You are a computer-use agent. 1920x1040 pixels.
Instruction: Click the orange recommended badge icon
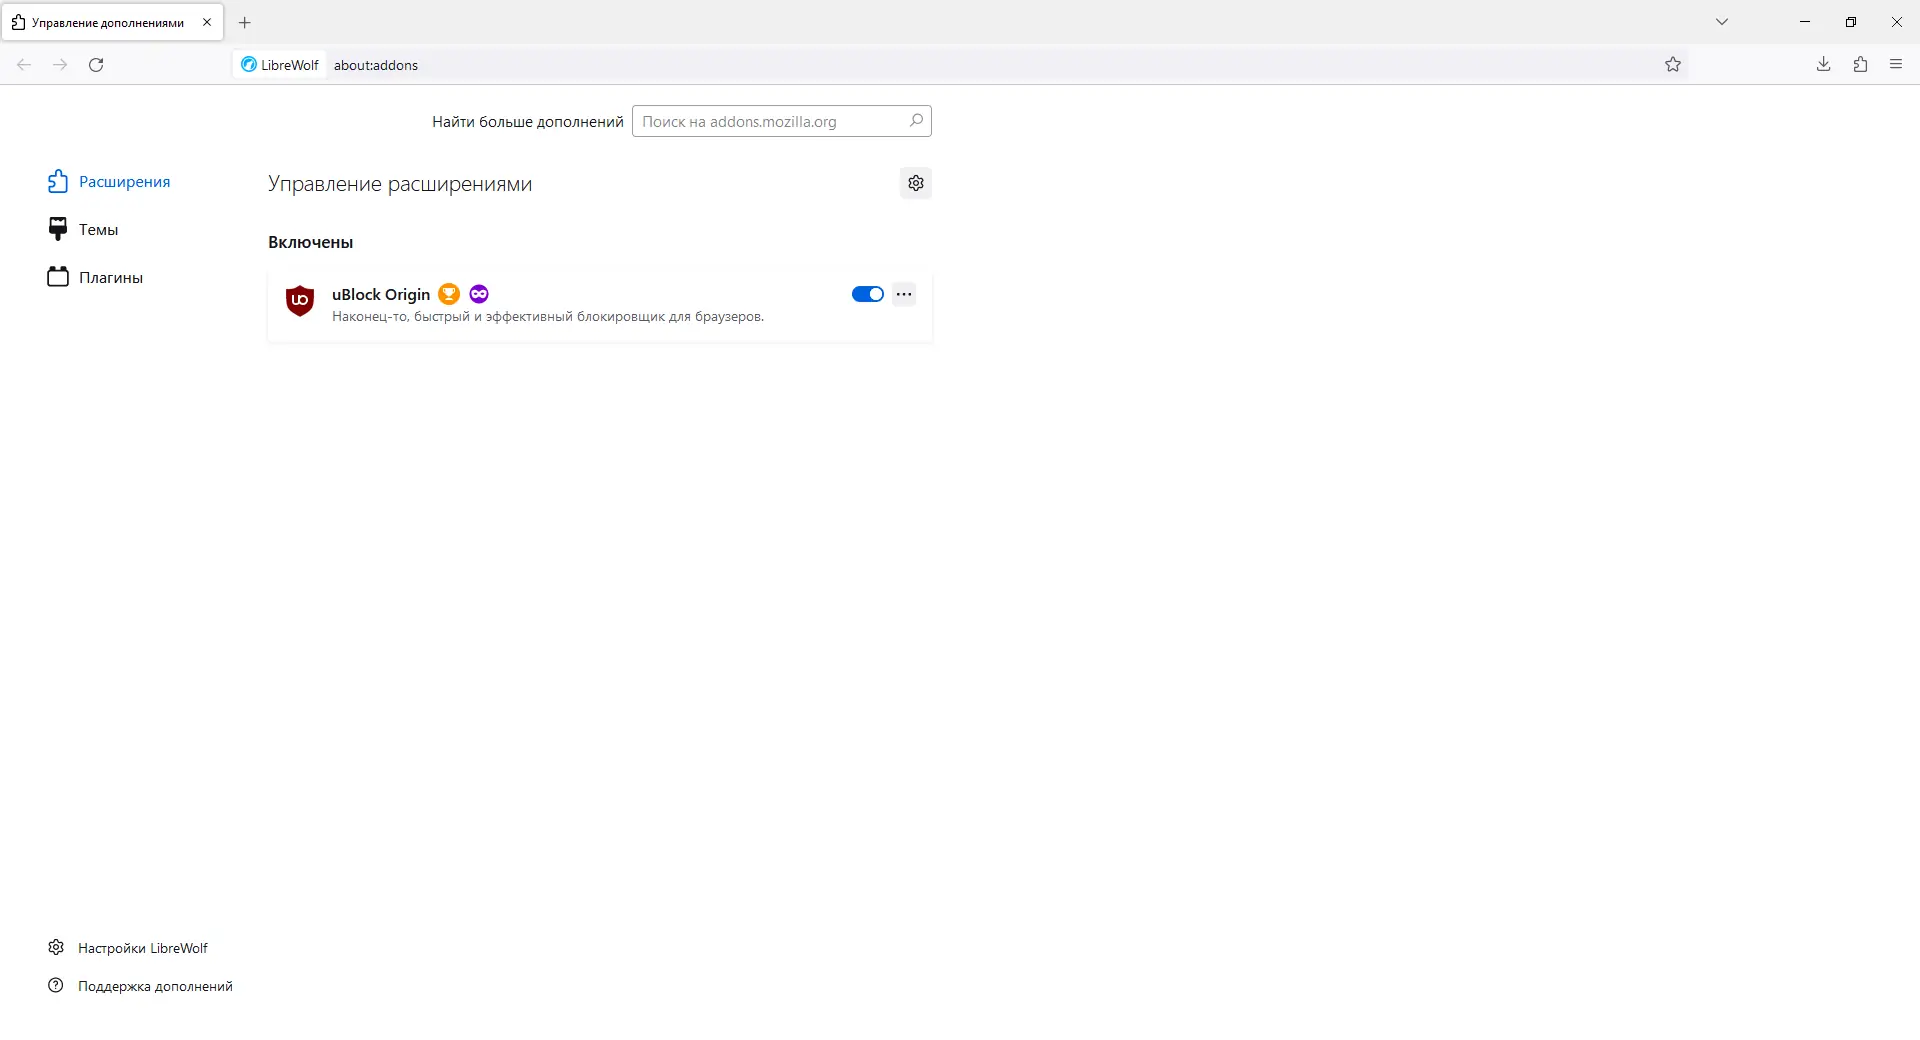click(449, 294)
